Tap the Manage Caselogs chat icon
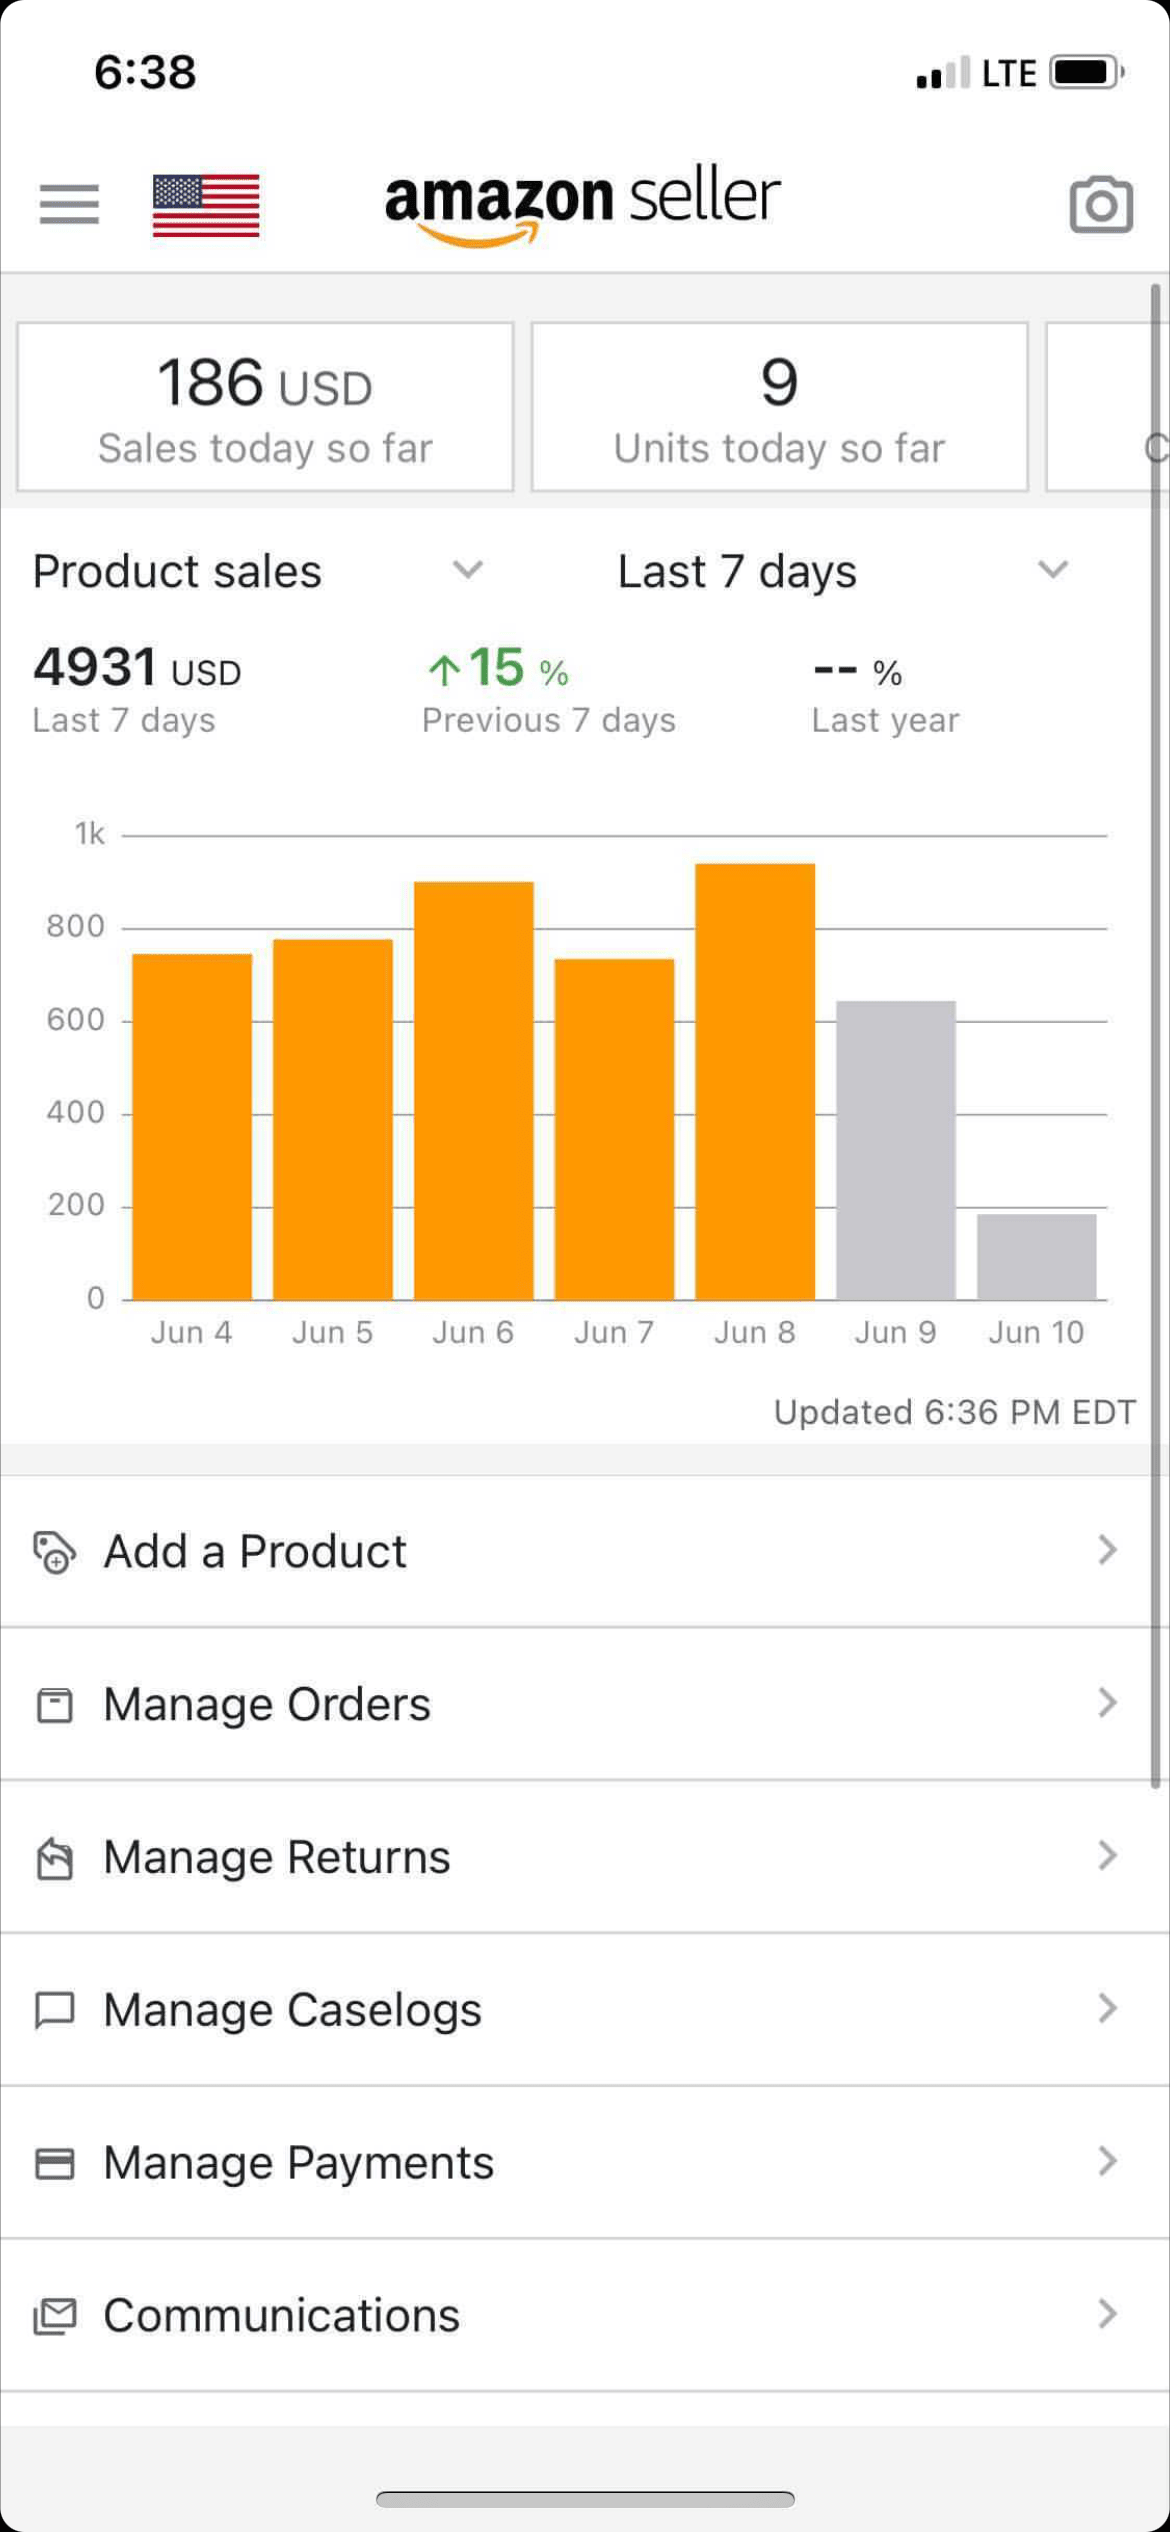 pyautogui.click(x=54, y=2010)
